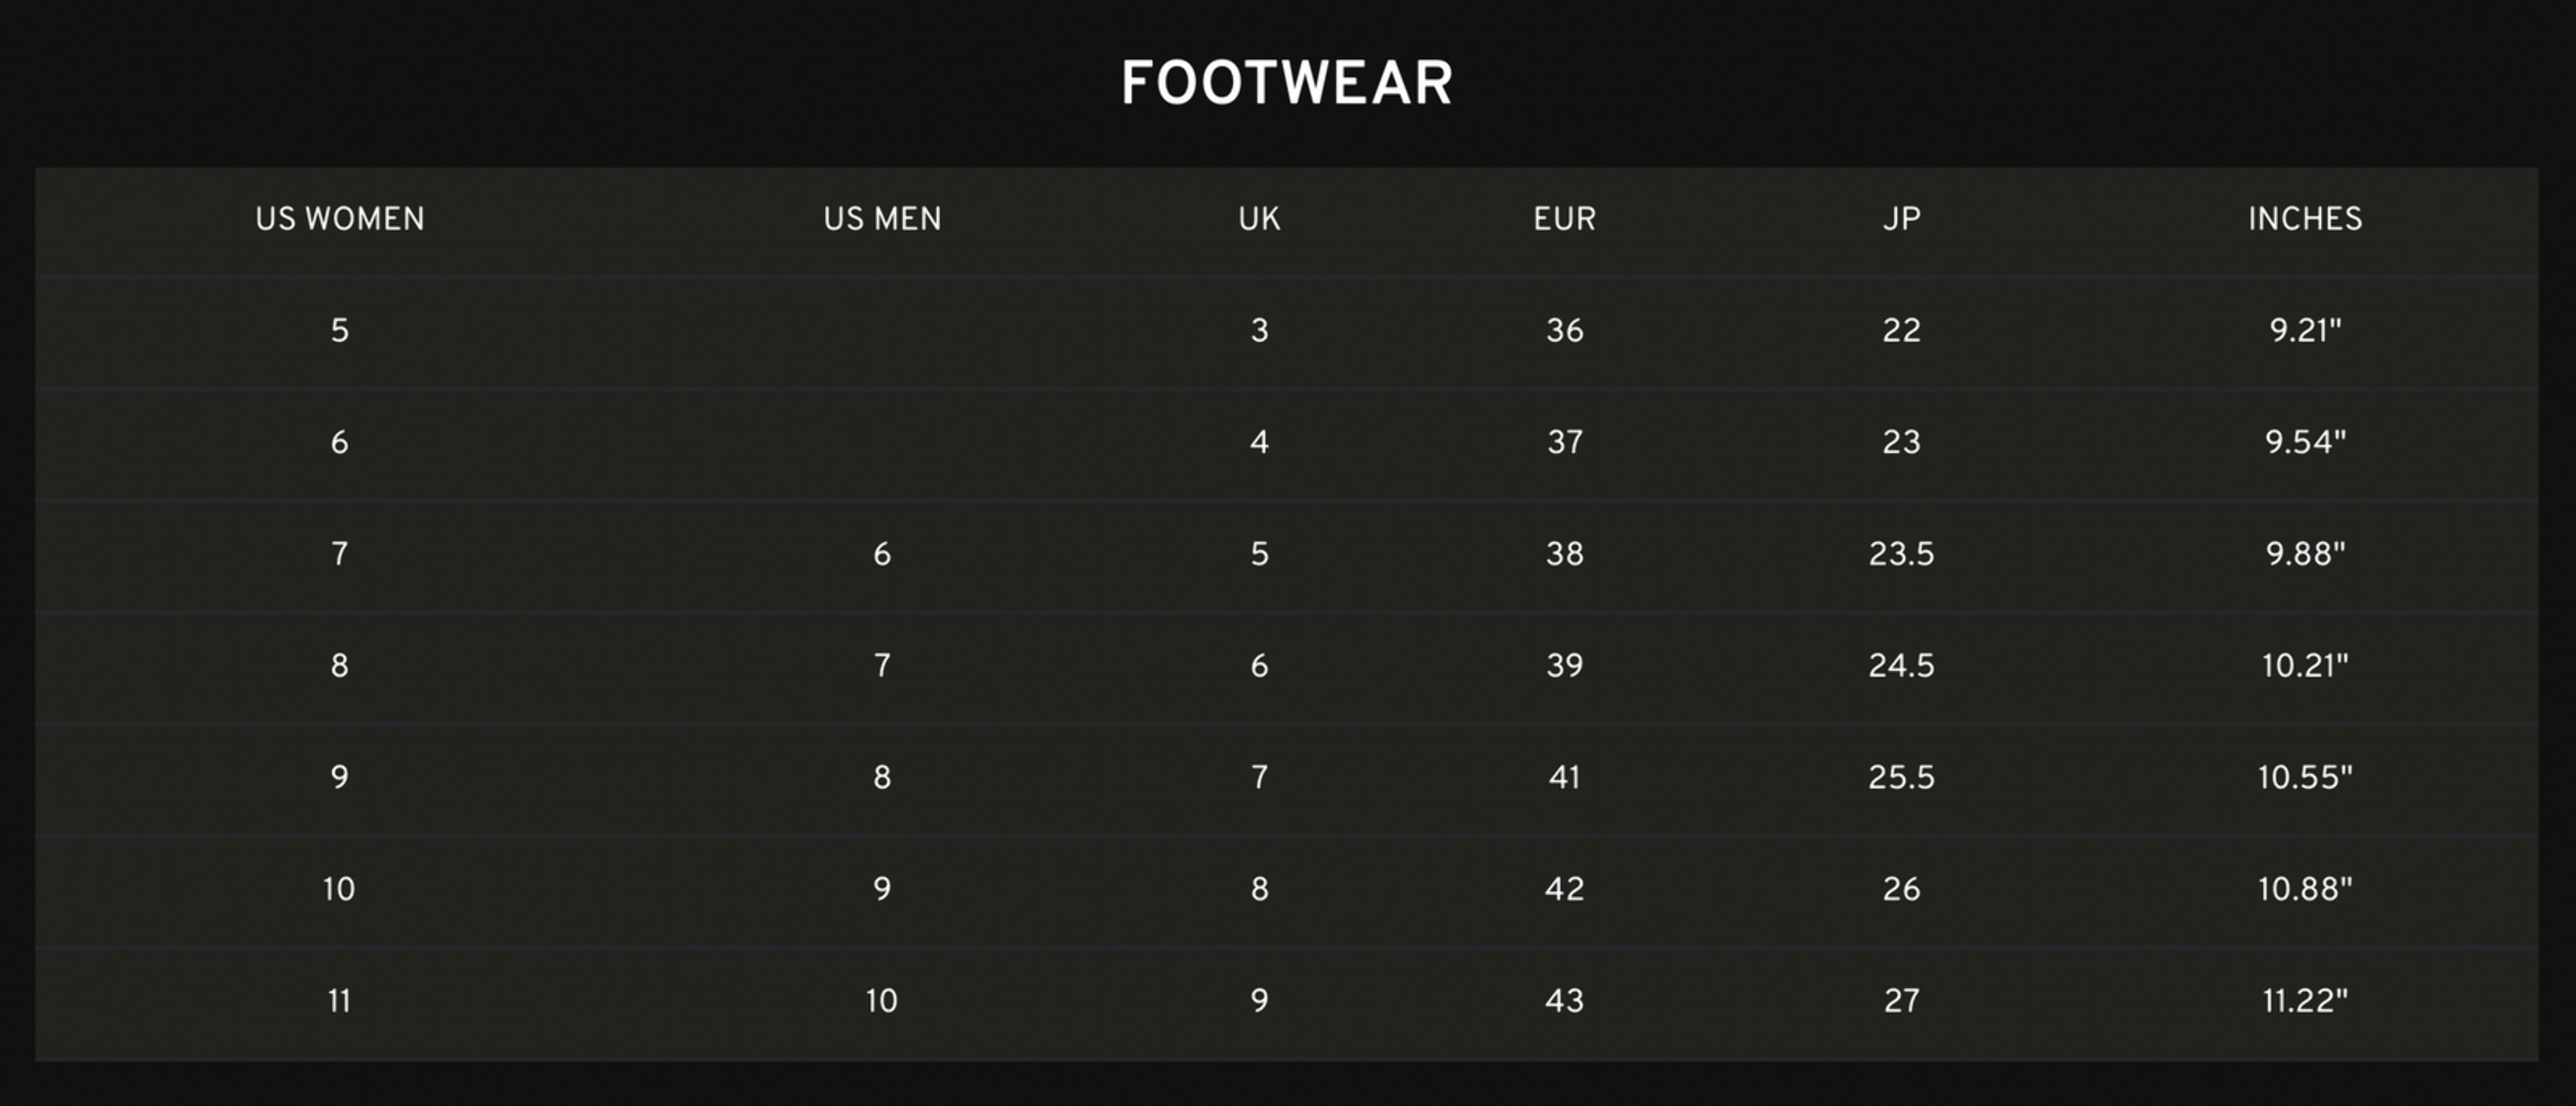
Task: Click the UK column header
Action: (1259, 219)
